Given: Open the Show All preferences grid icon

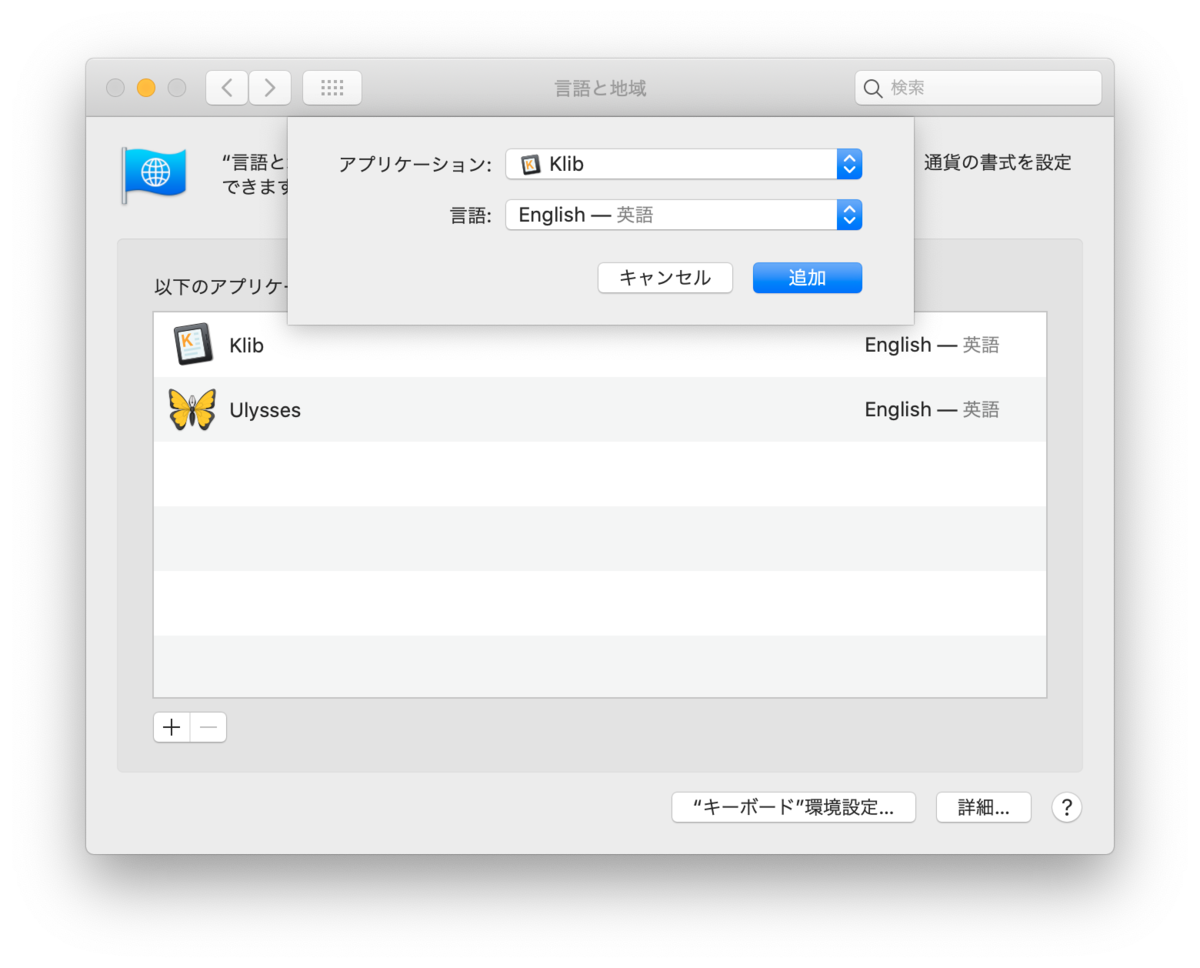Looking at the screenshot, I should point(331,87).
